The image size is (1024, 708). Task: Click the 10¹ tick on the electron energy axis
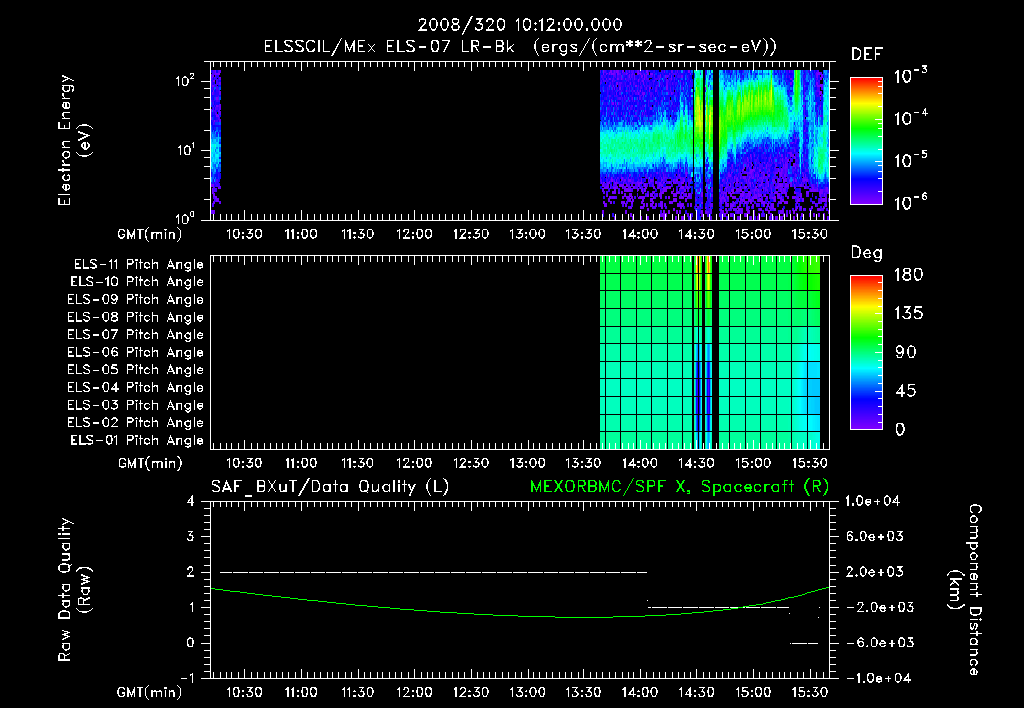click(x=185, y=150)
